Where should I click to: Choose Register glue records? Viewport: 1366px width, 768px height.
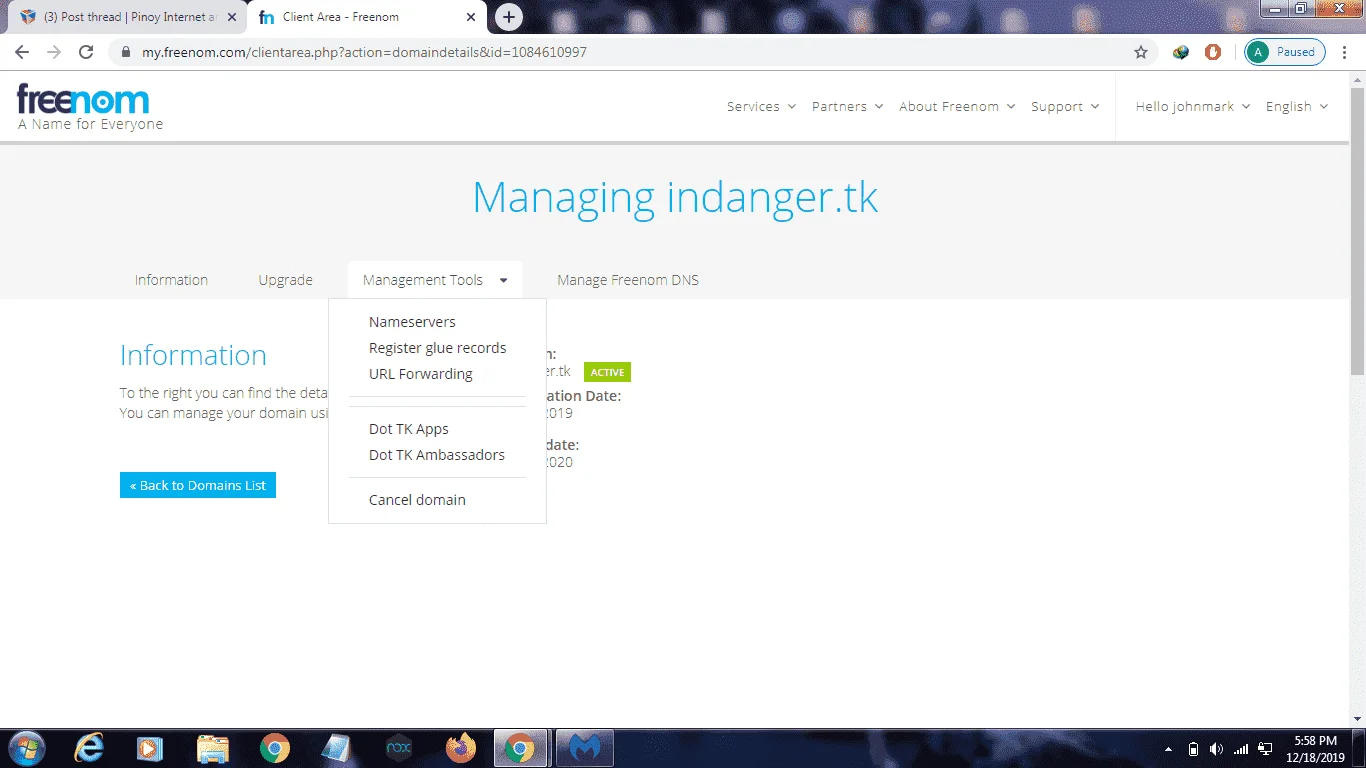click(x=437, y=348)
